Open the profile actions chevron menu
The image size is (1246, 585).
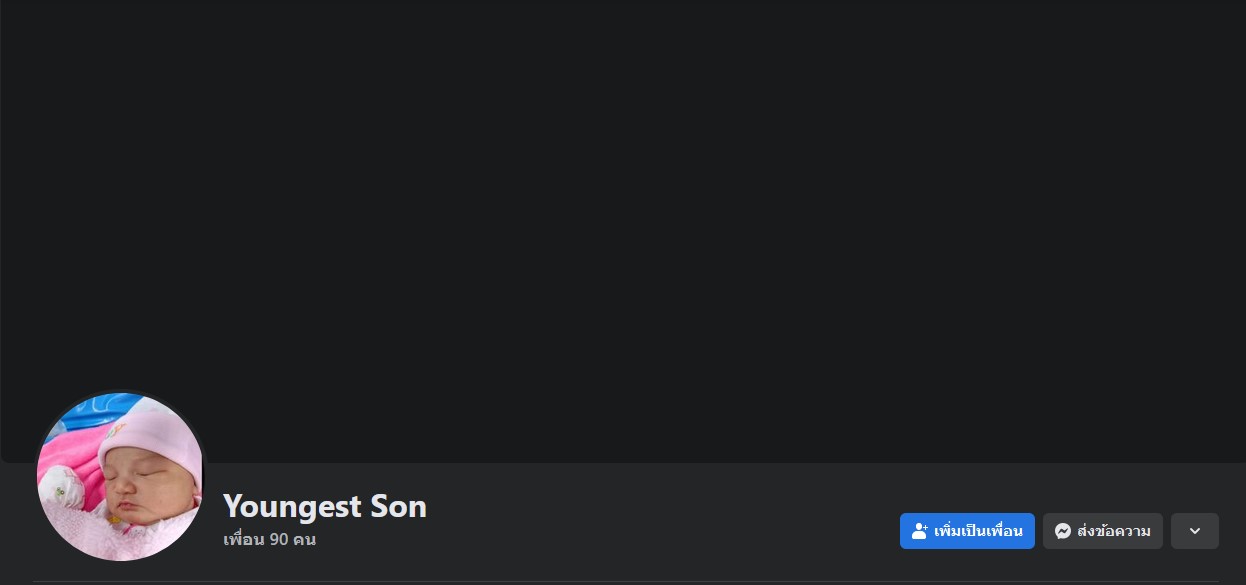[x=1194, y=531]
